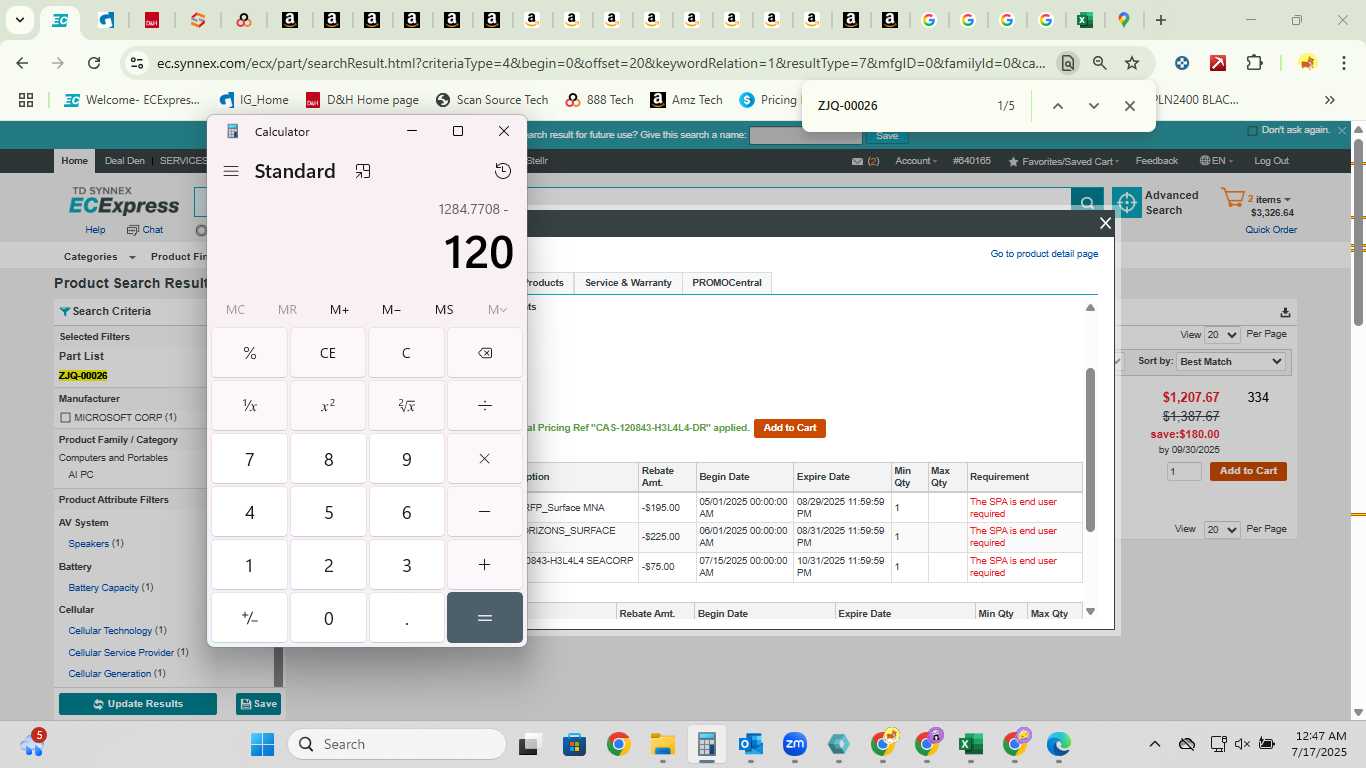The image size is (1366, 768).
Task: Click the ECExpress mail envelope icon
Action: click(x=857, y=161)
